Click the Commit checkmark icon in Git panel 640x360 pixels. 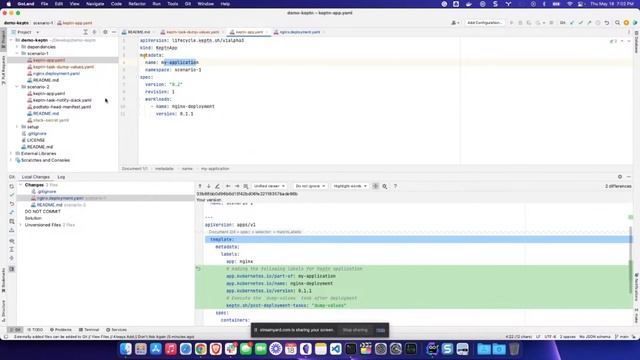[11, 195]
